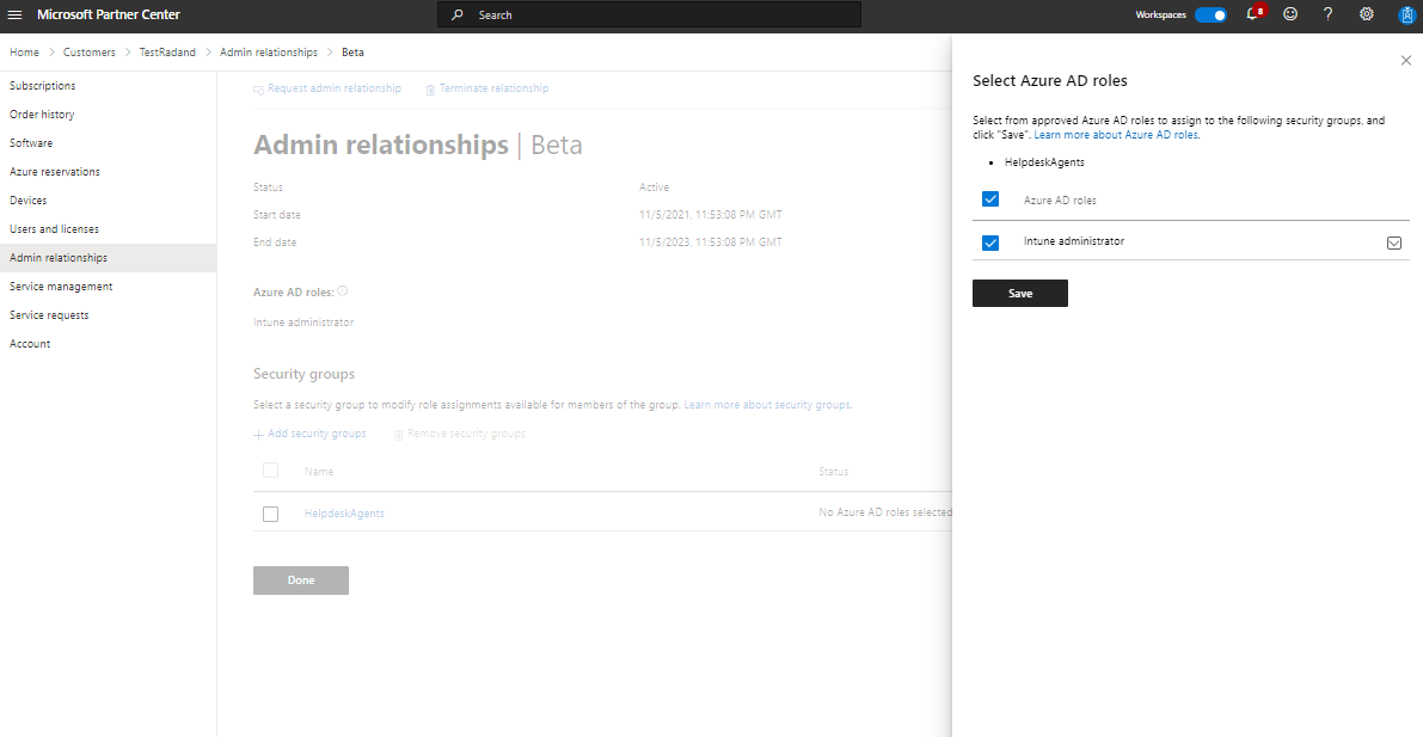Screen dimensions: 1423x737
Task: Click Terminate relationship
Action: (x=487, y=88)
